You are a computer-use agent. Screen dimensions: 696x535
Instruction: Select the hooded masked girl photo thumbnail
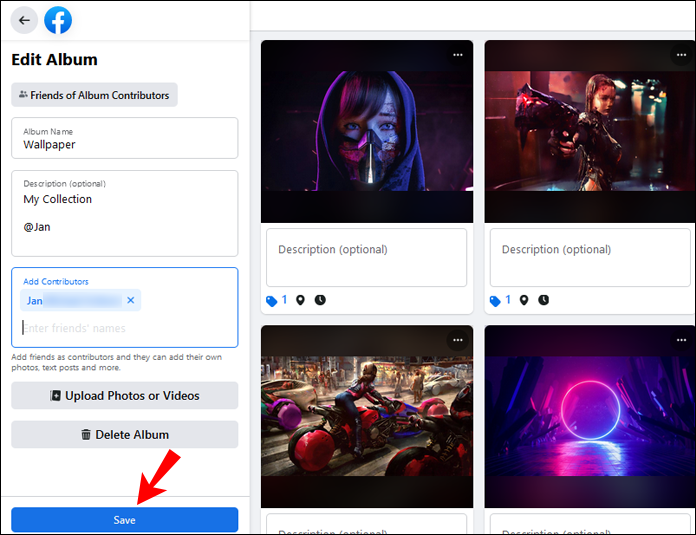coord(367,131)
